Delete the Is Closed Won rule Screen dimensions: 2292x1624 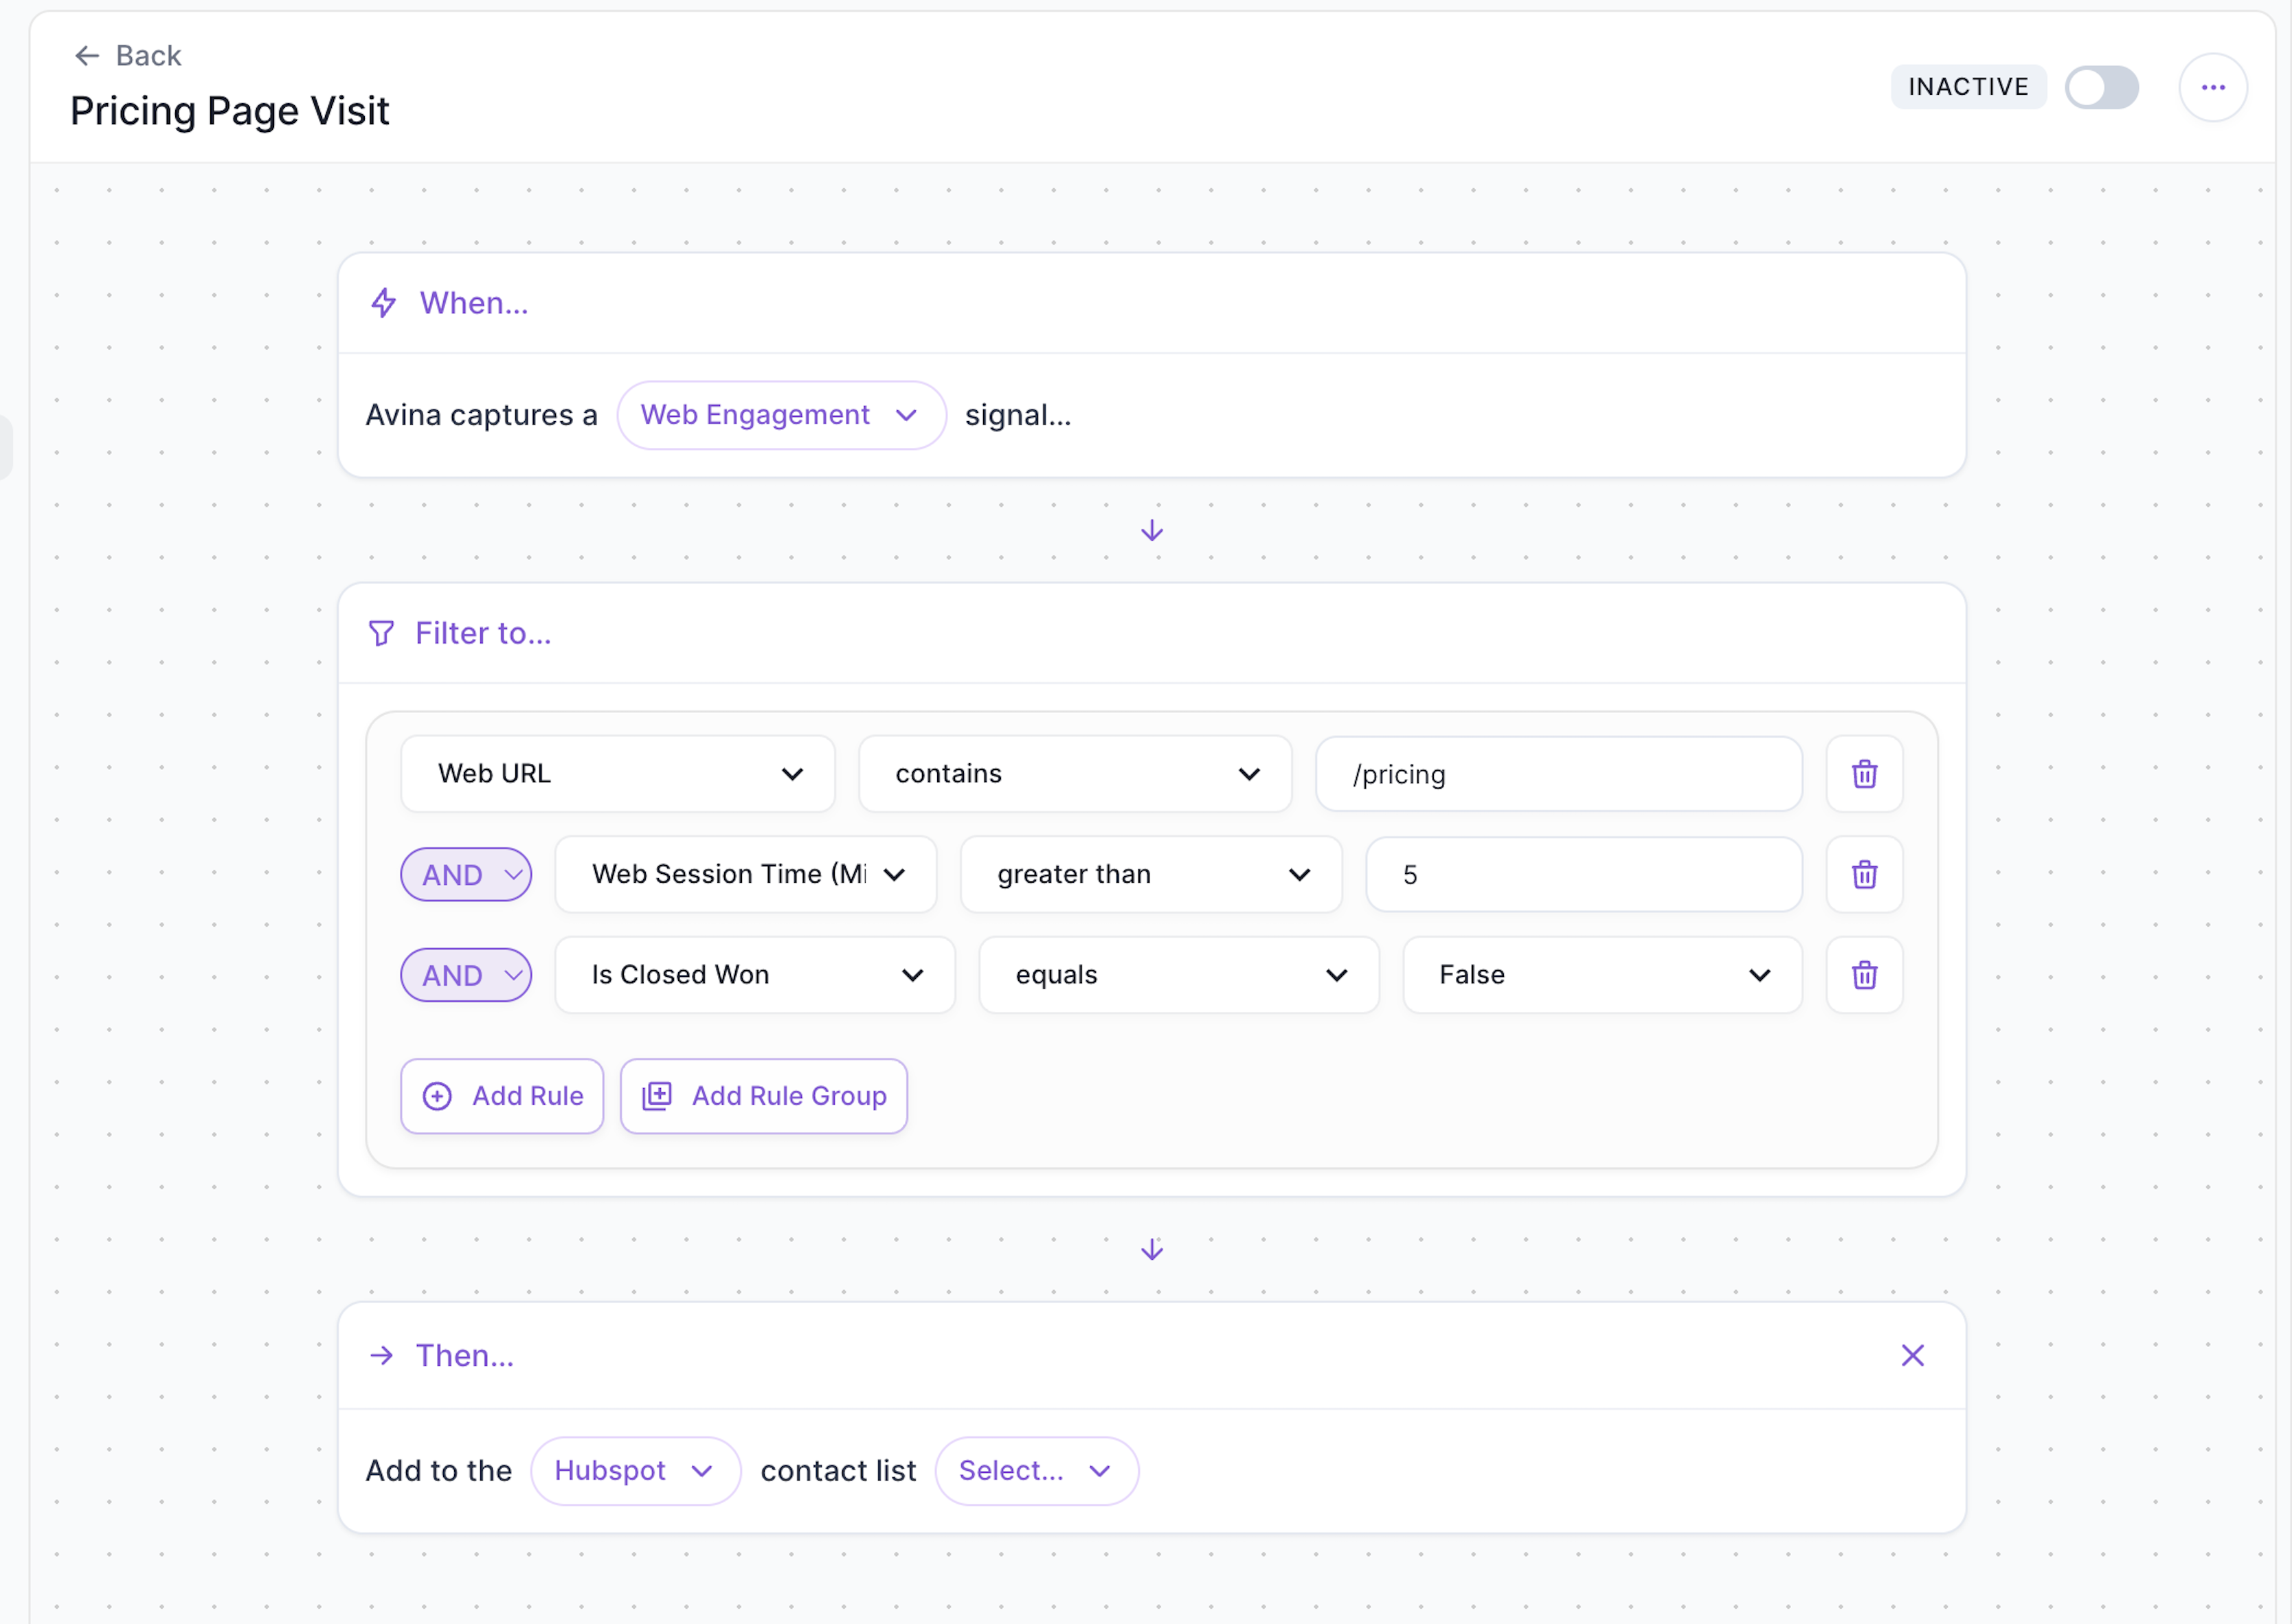click(x=1864, y=975)
